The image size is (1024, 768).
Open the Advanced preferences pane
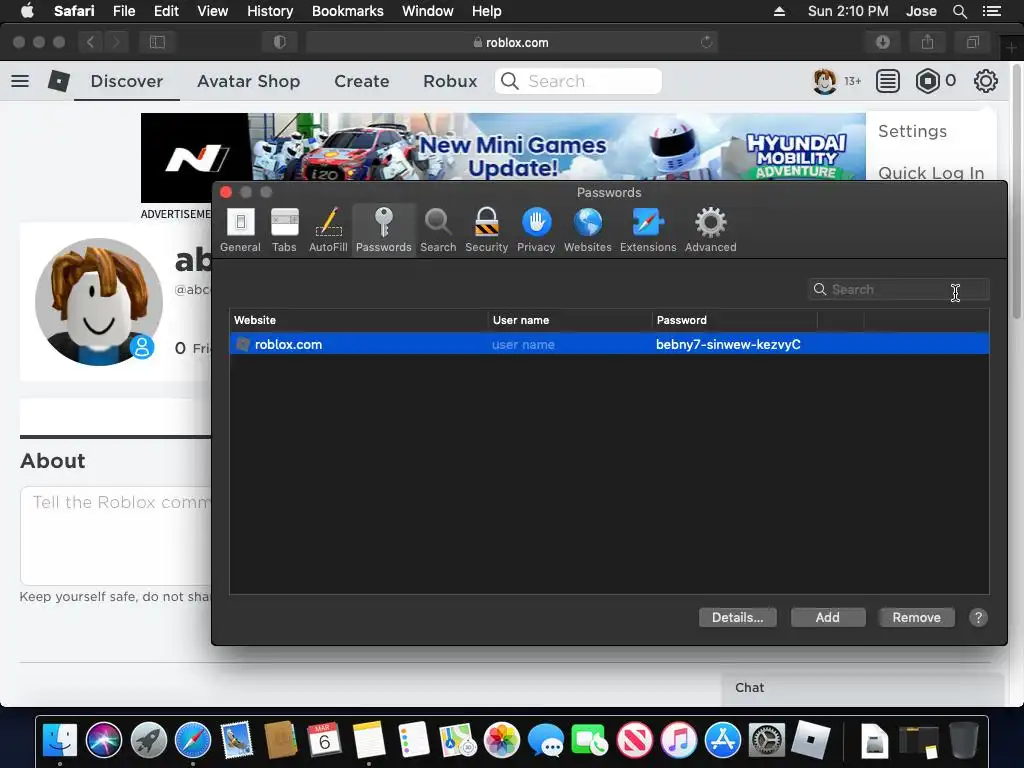(711, 230)
